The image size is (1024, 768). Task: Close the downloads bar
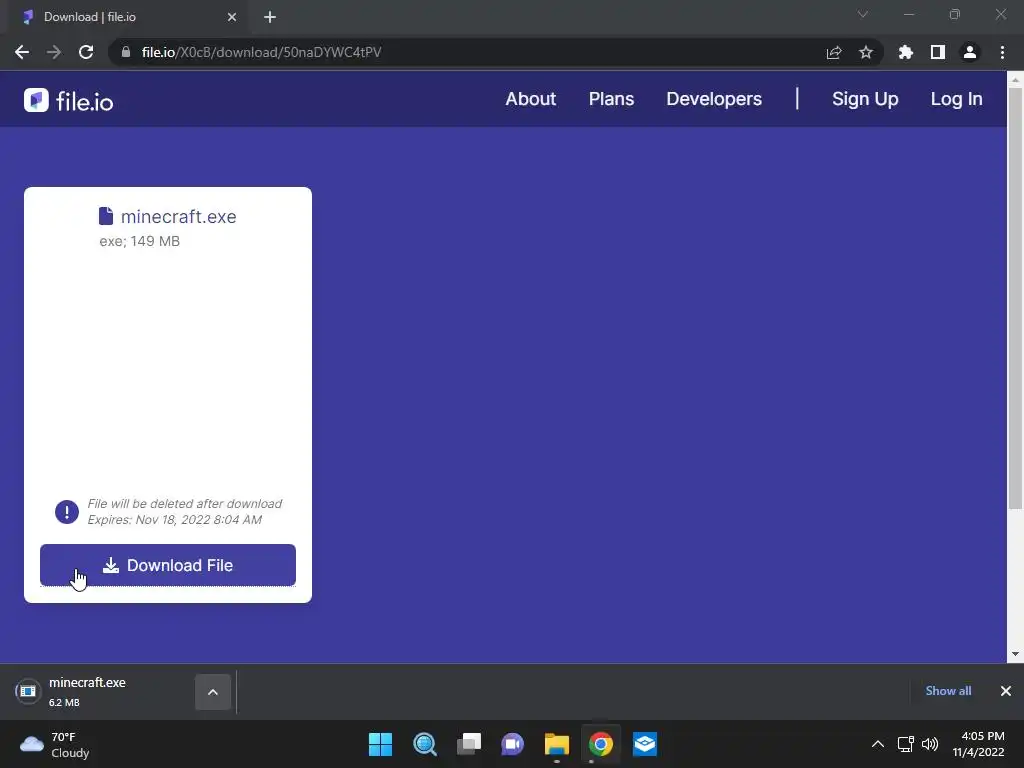point(1006,691)
